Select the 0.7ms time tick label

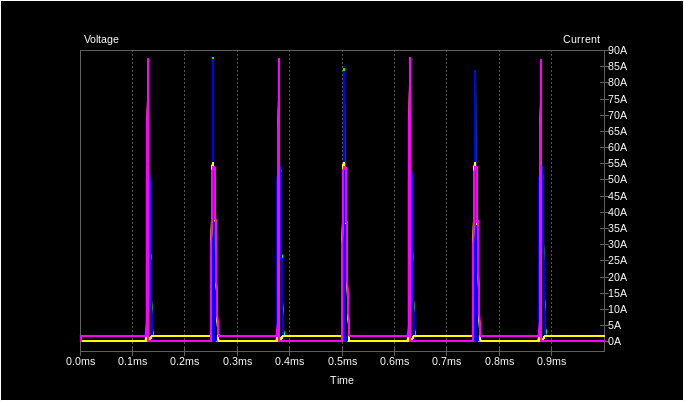pos(447,362)
